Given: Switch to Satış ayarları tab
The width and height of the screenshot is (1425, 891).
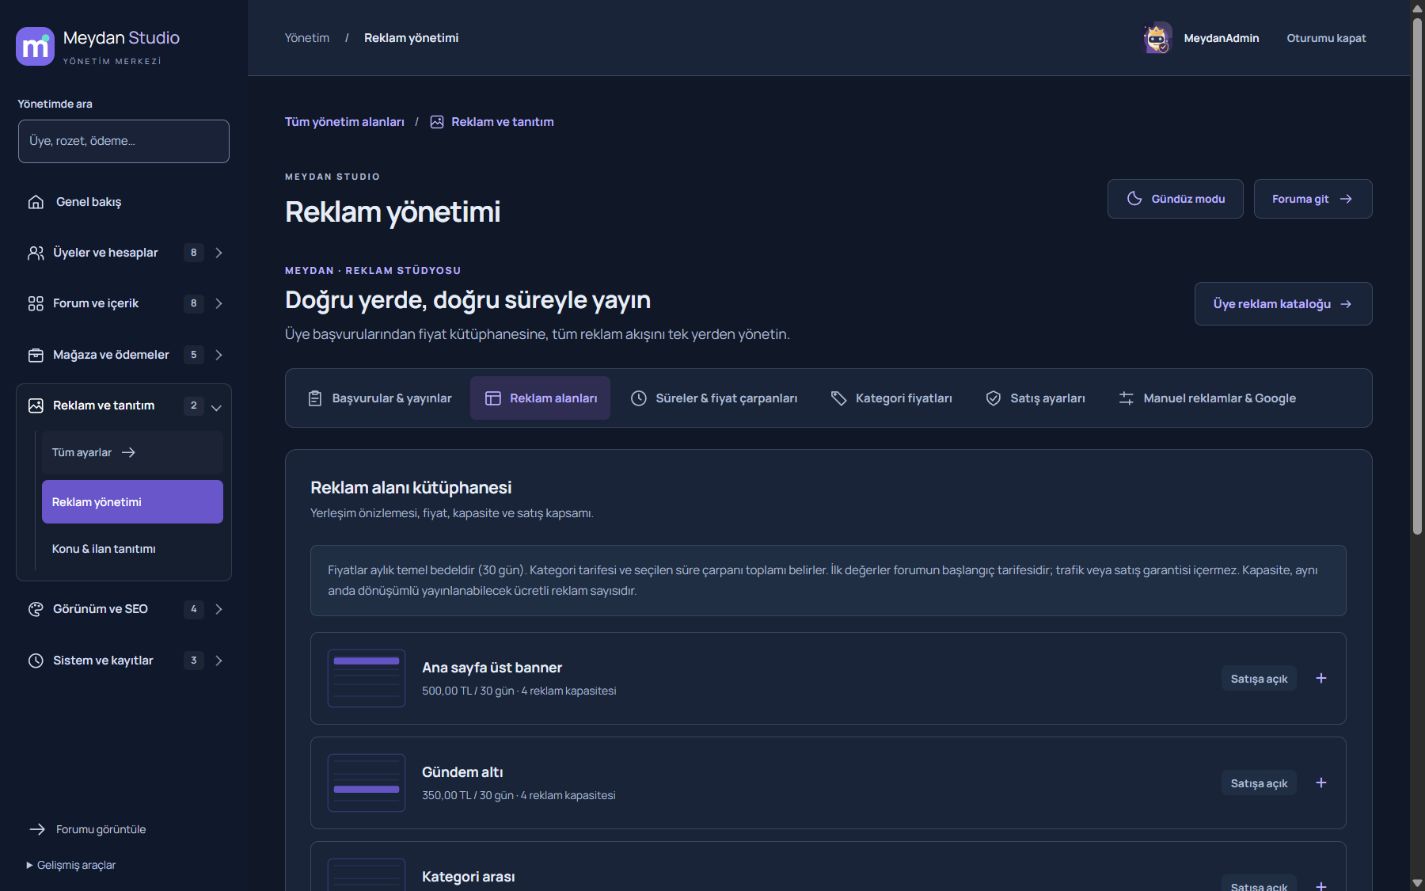Looking at the screenshot, I should tap(1035, 398).
